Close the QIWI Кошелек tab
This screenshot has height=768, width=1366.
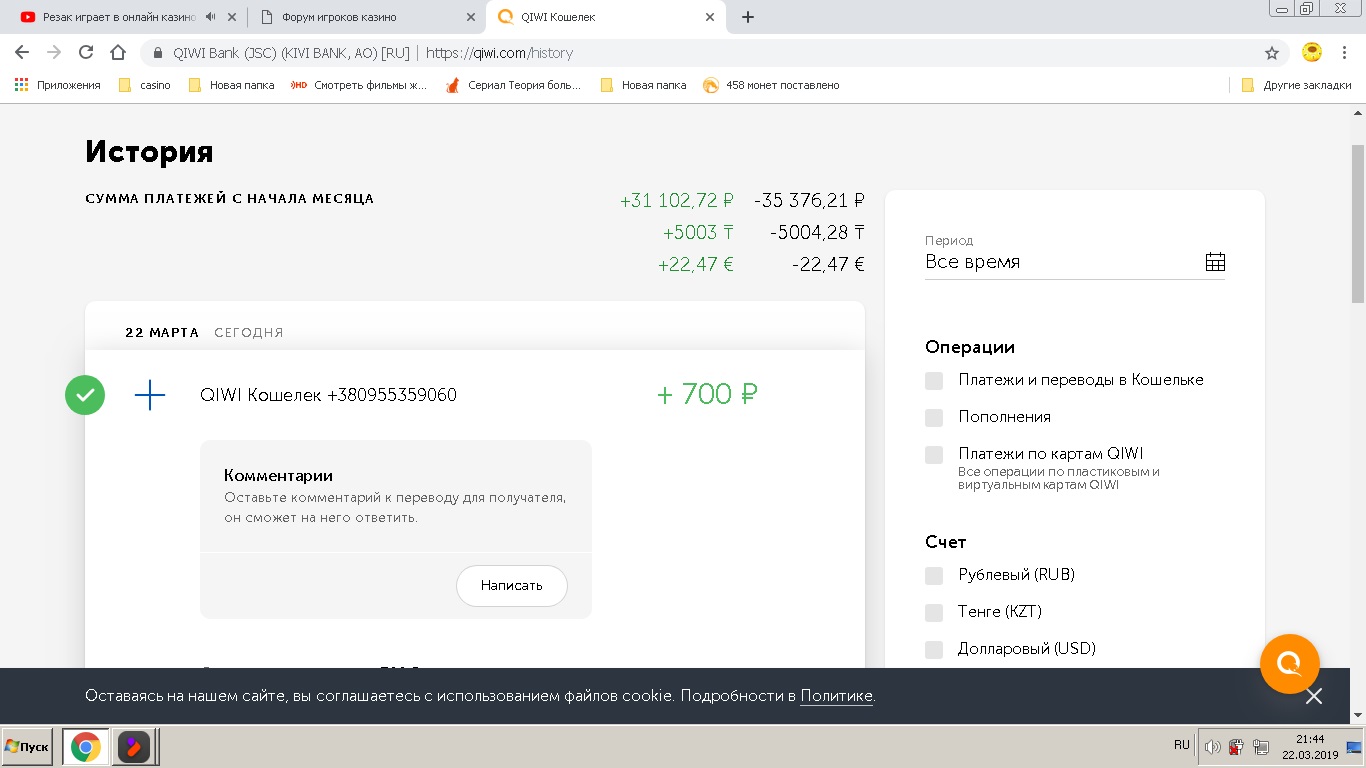(x=710, y=17)
